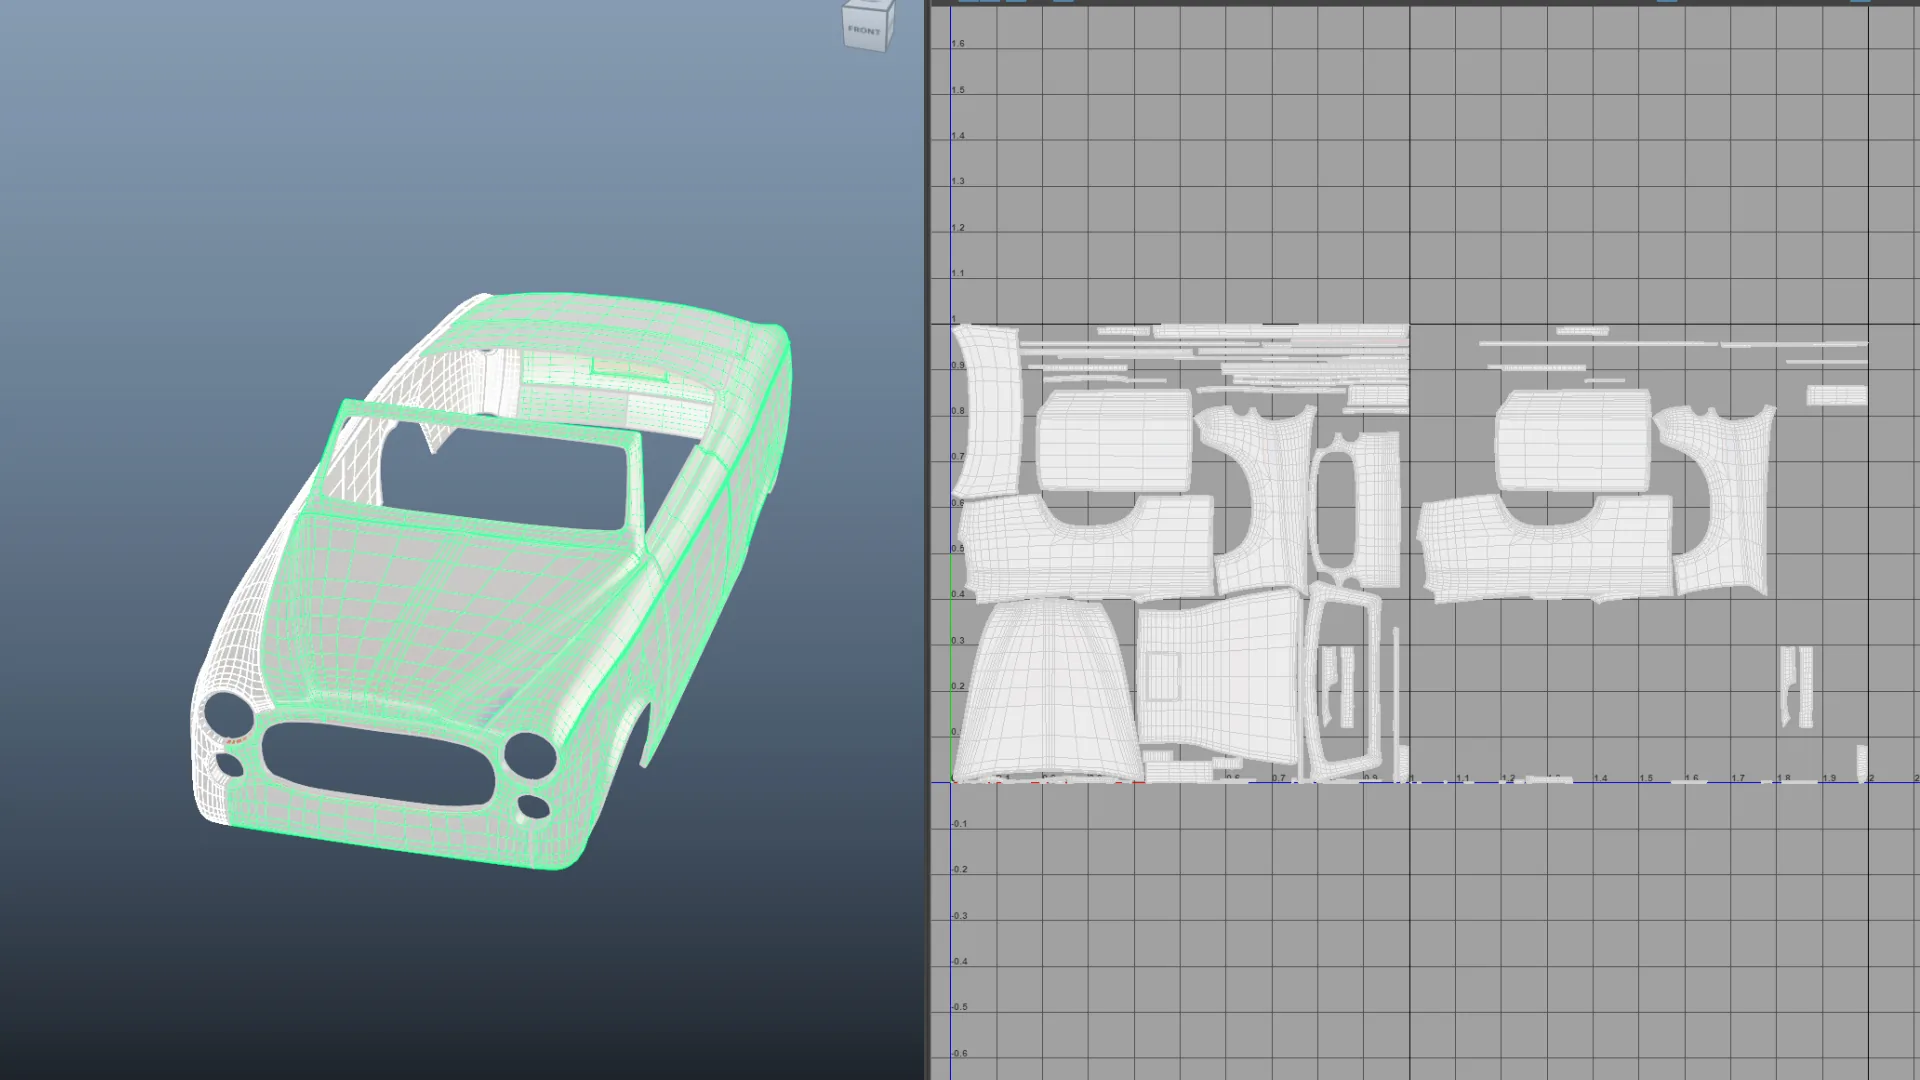Click the 1.6 label on the UV grid axis
This screenshot has width=1920, height=1080.
958,44
